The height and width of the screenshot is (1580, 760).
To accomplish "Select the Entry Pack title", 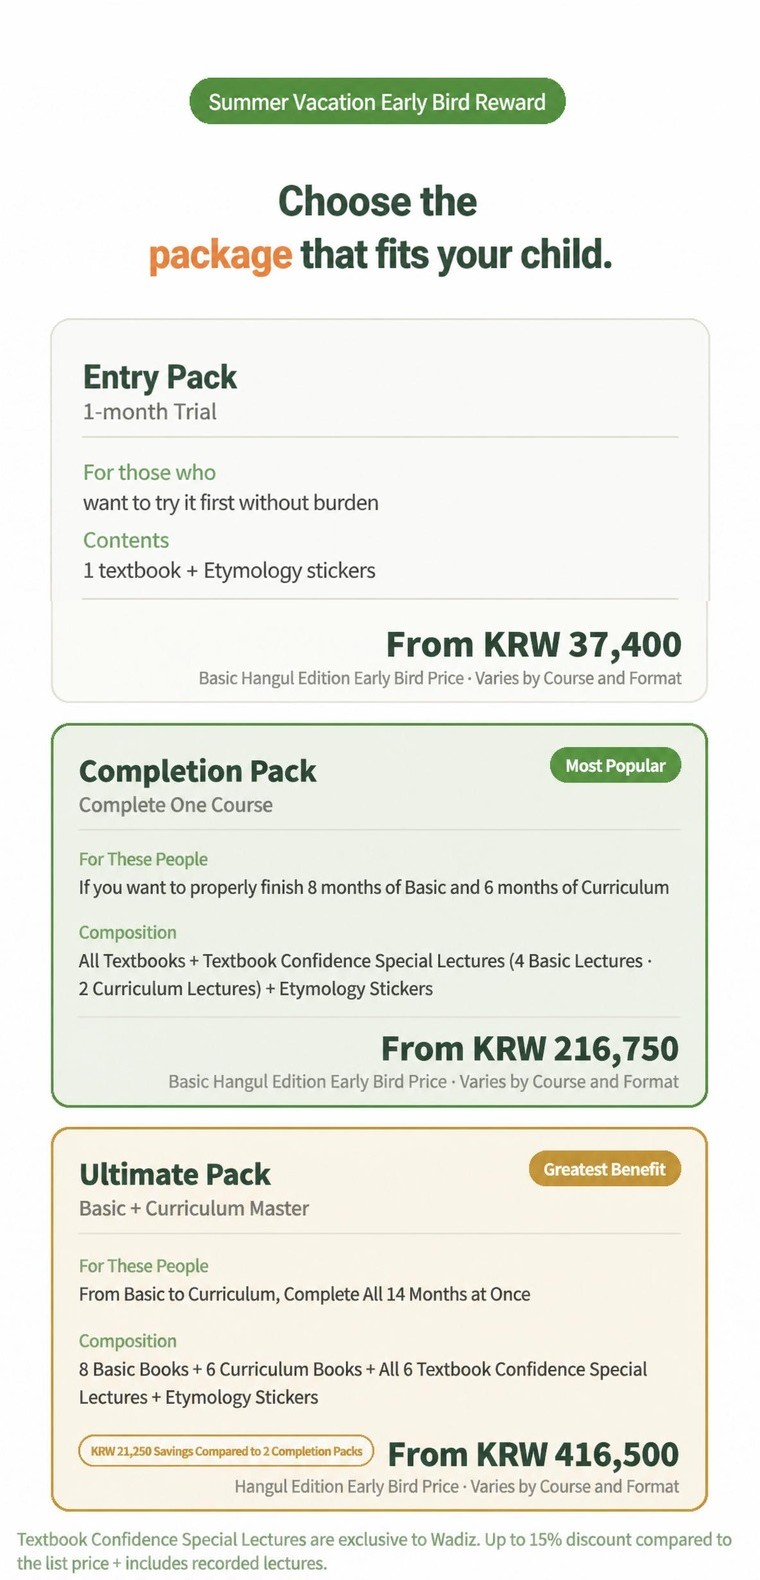I will 160,377.
